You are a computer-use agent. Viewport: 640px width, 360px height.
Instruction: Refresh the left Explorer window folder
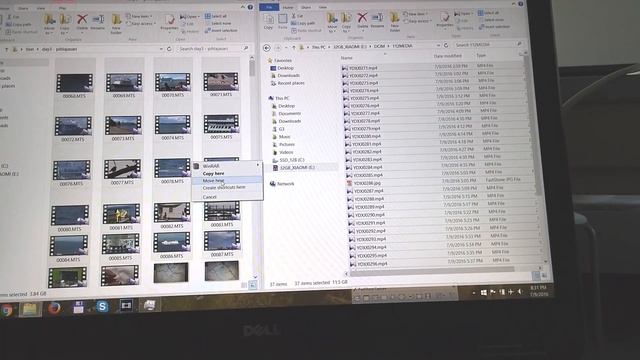click(x=169, y=49)
